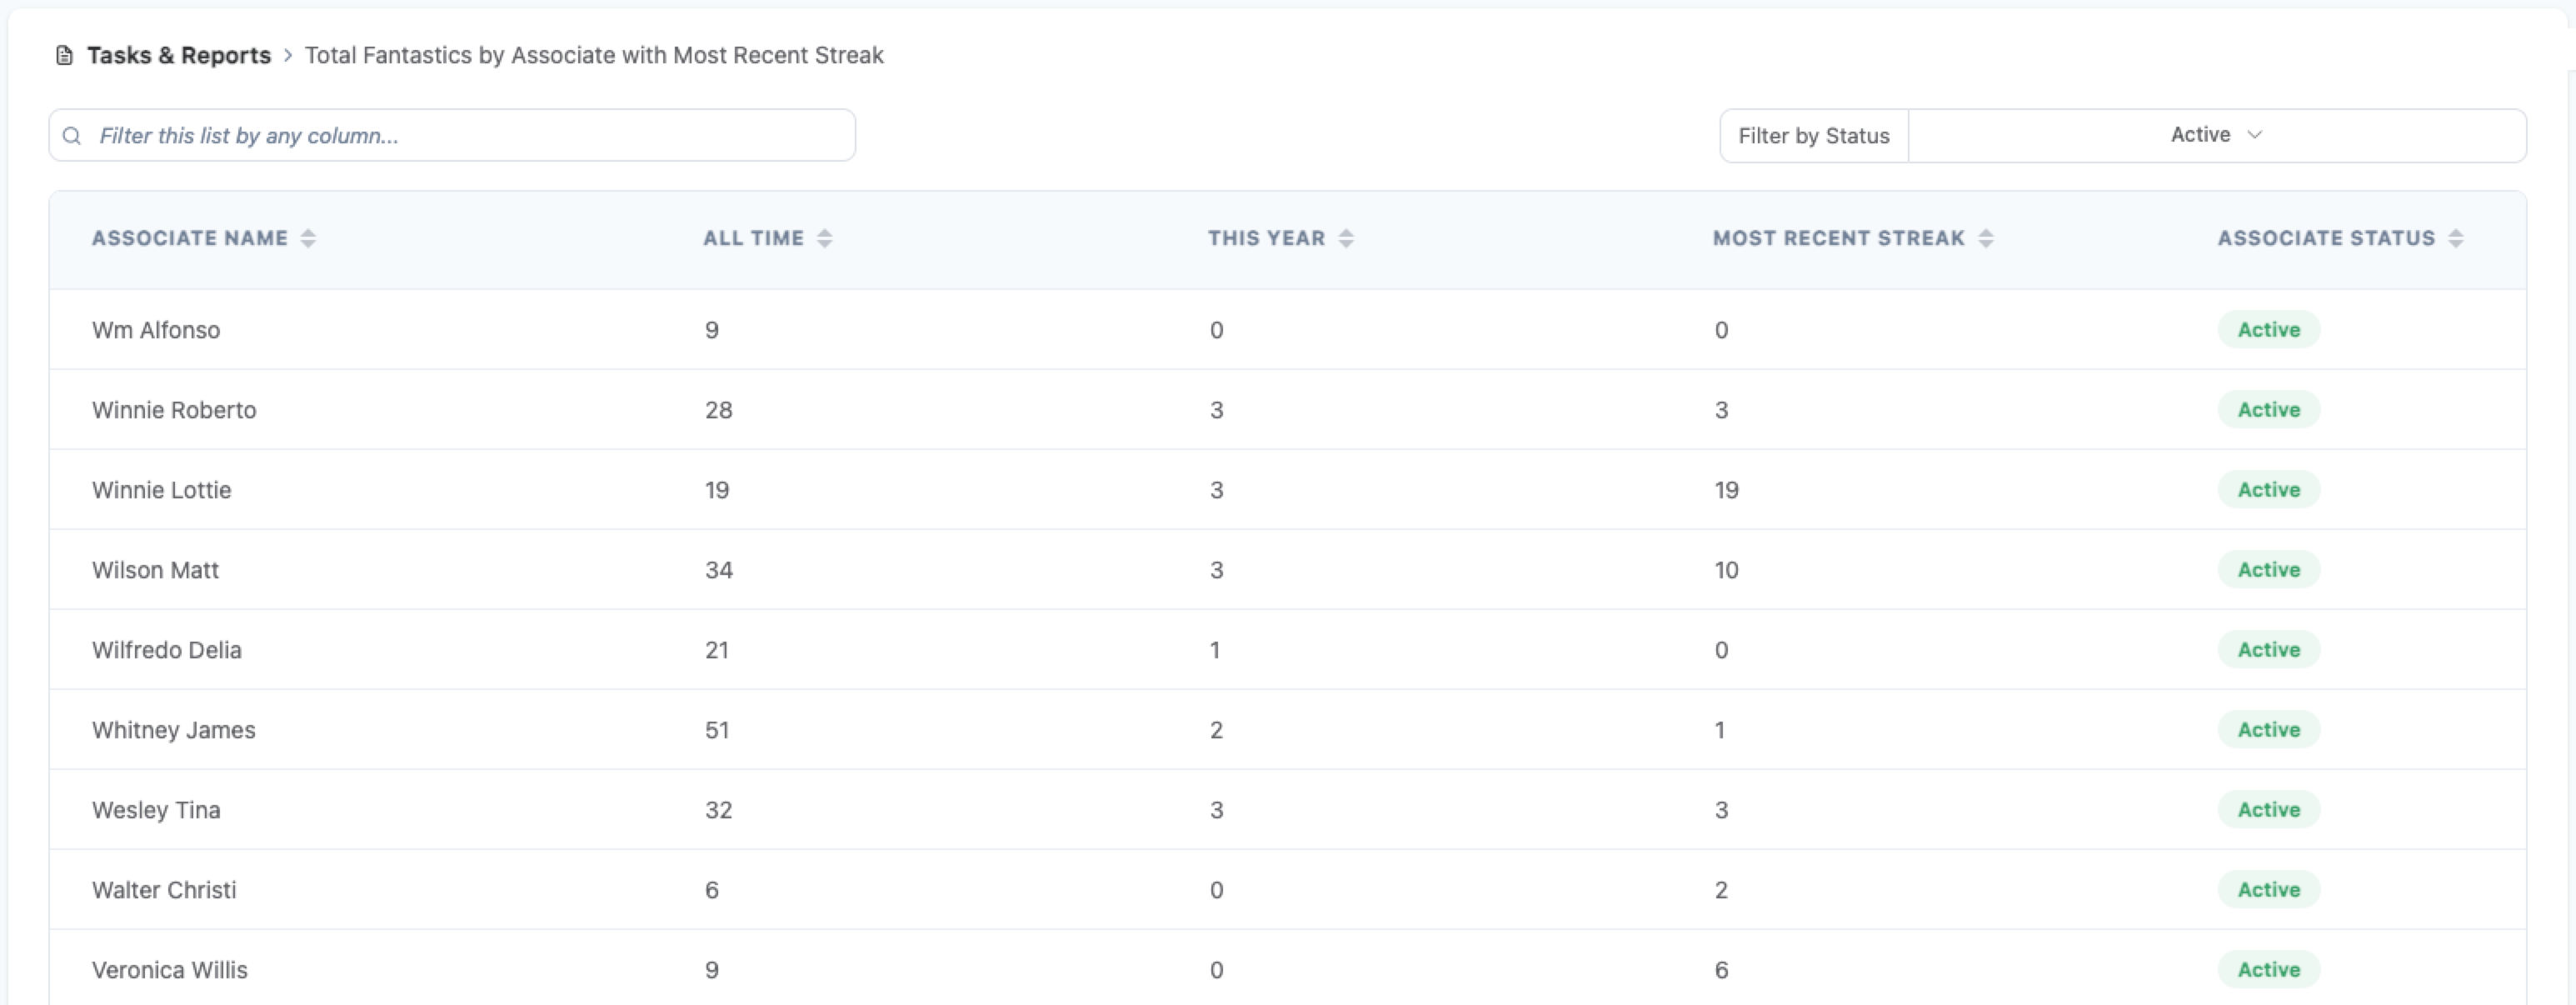The image size is (2576, 1005).
Task: Select the Wilson Matt row
Action: [x=156, y=570]
